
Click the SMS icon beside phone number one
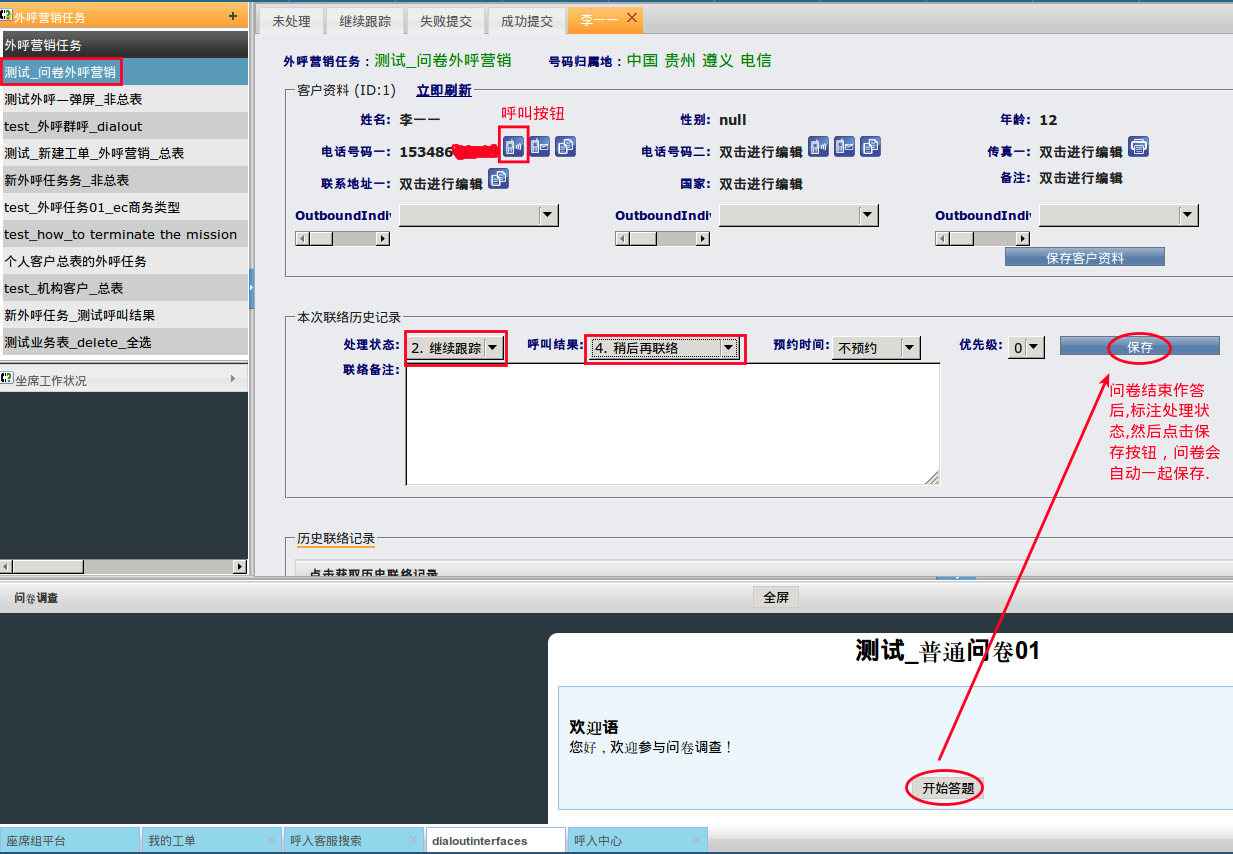click(540, 148)
